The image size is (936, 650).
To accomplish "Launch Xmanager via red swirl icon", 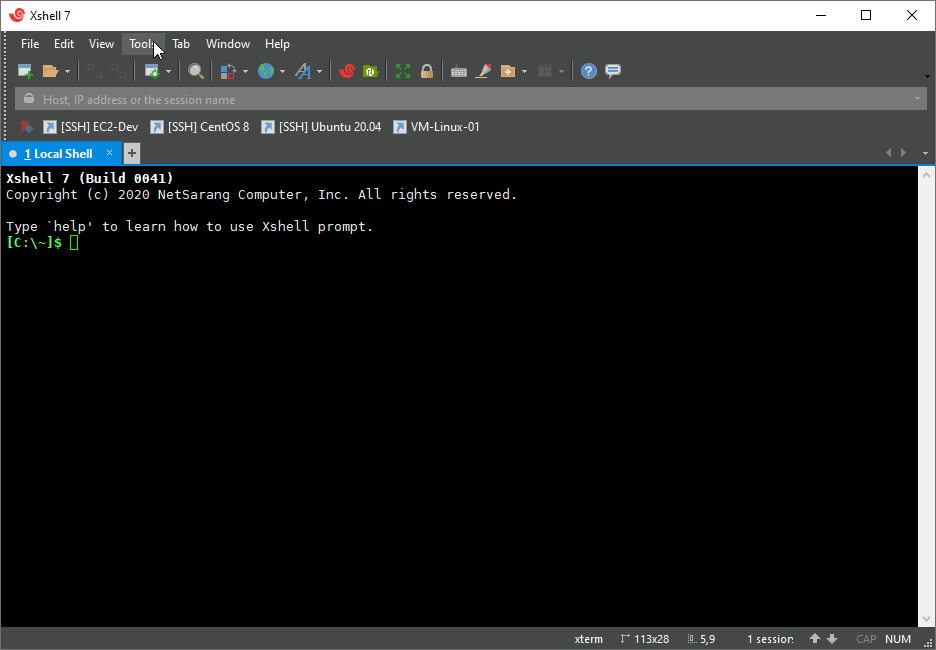I will (347, 72).
